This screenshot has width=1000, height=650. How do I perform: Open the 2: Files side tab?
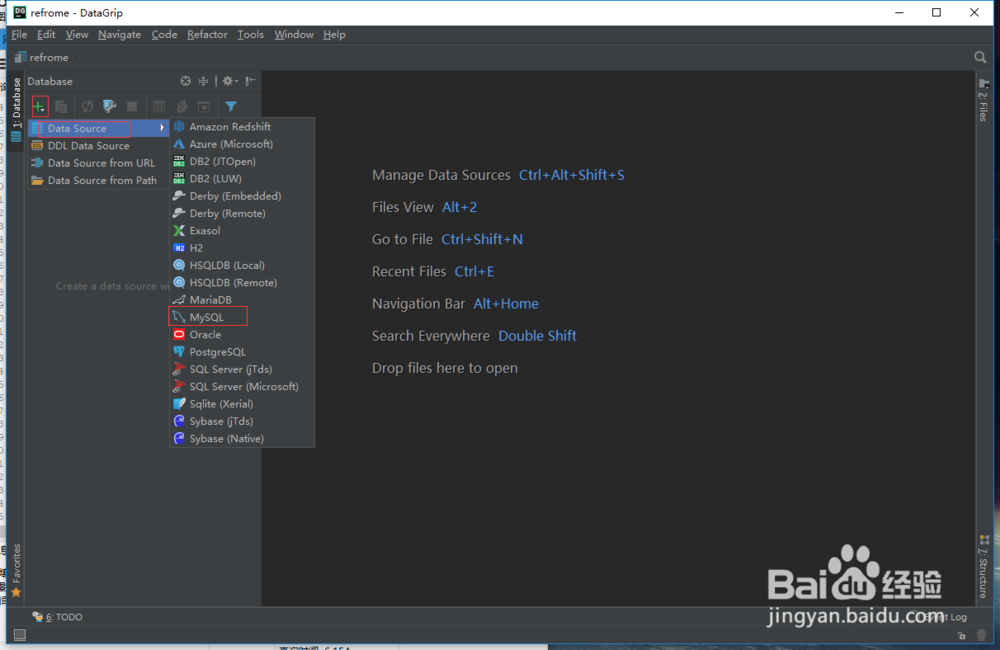pyautogui.click(x=983, y=101)
